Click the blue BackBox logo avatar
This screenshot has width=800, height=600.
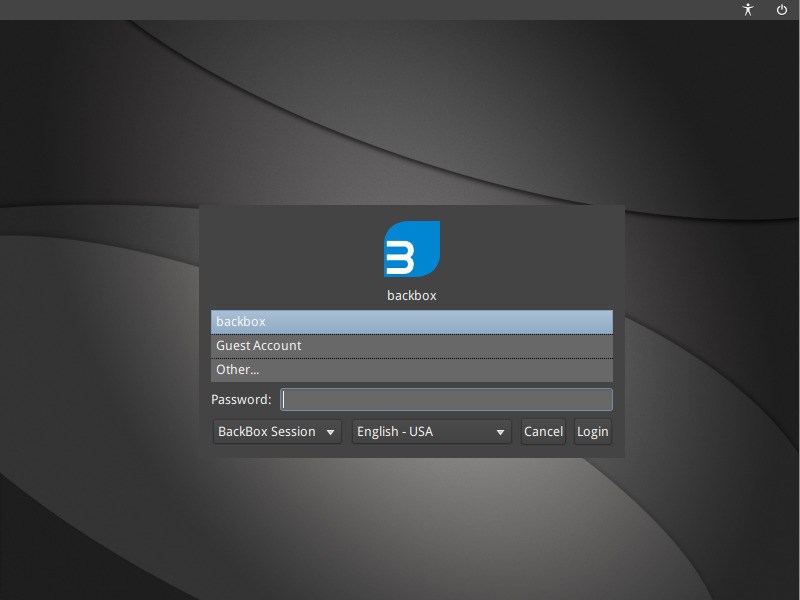[412, 249]
